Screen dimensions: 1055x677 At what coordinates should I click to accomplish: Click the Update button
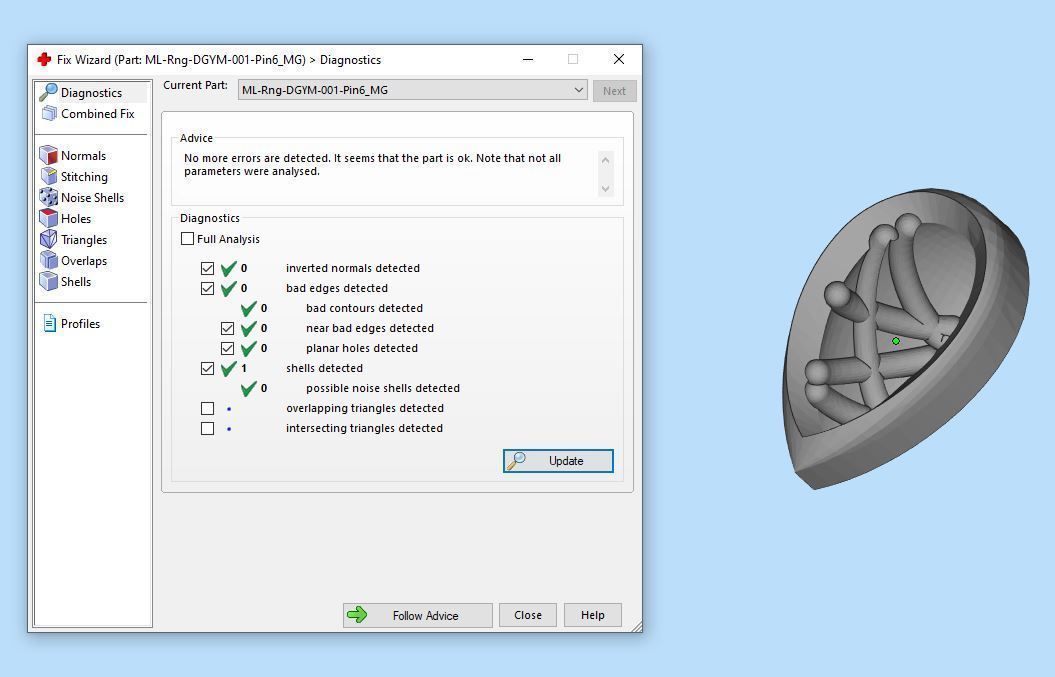[x=558, y=461]
